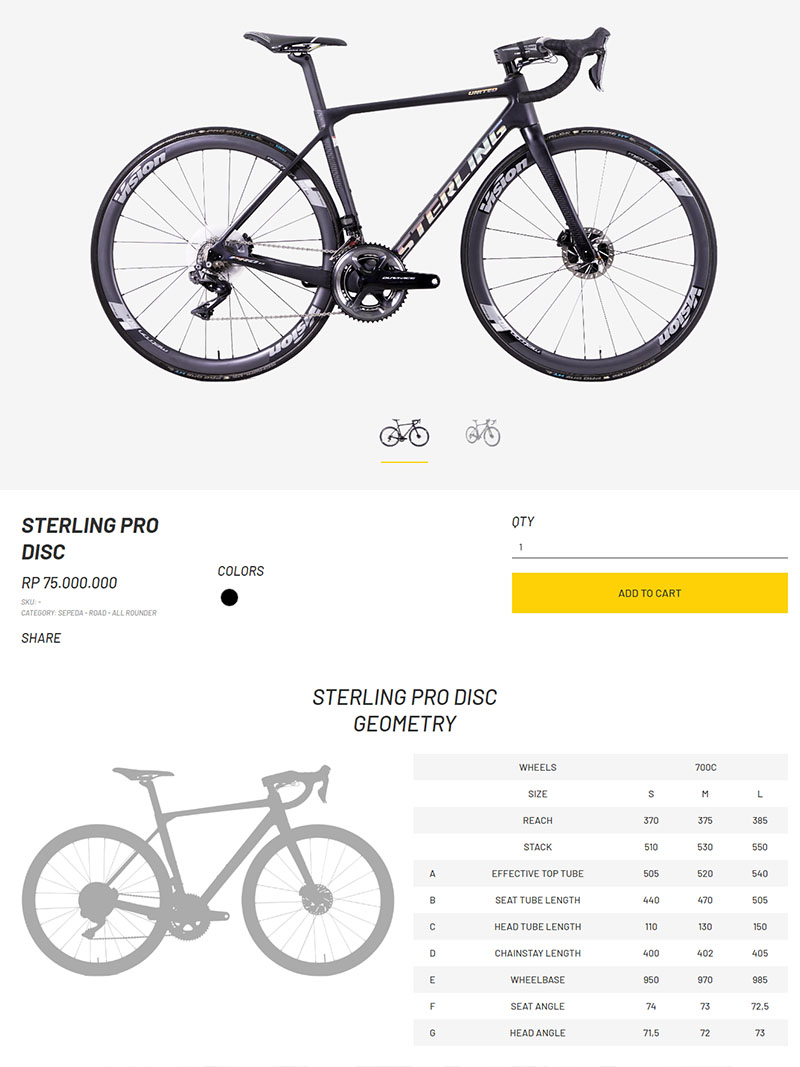This screenshot has width=800, height=1067.
Task: Open the All Rounder category link
Action: pyautogui.click(x=136, y=613)
